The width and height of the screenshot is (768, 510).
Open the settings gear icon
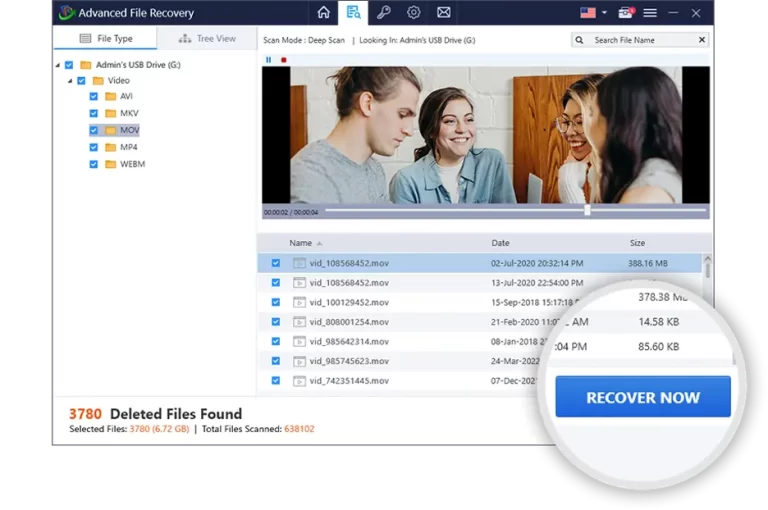pos(414,12)
